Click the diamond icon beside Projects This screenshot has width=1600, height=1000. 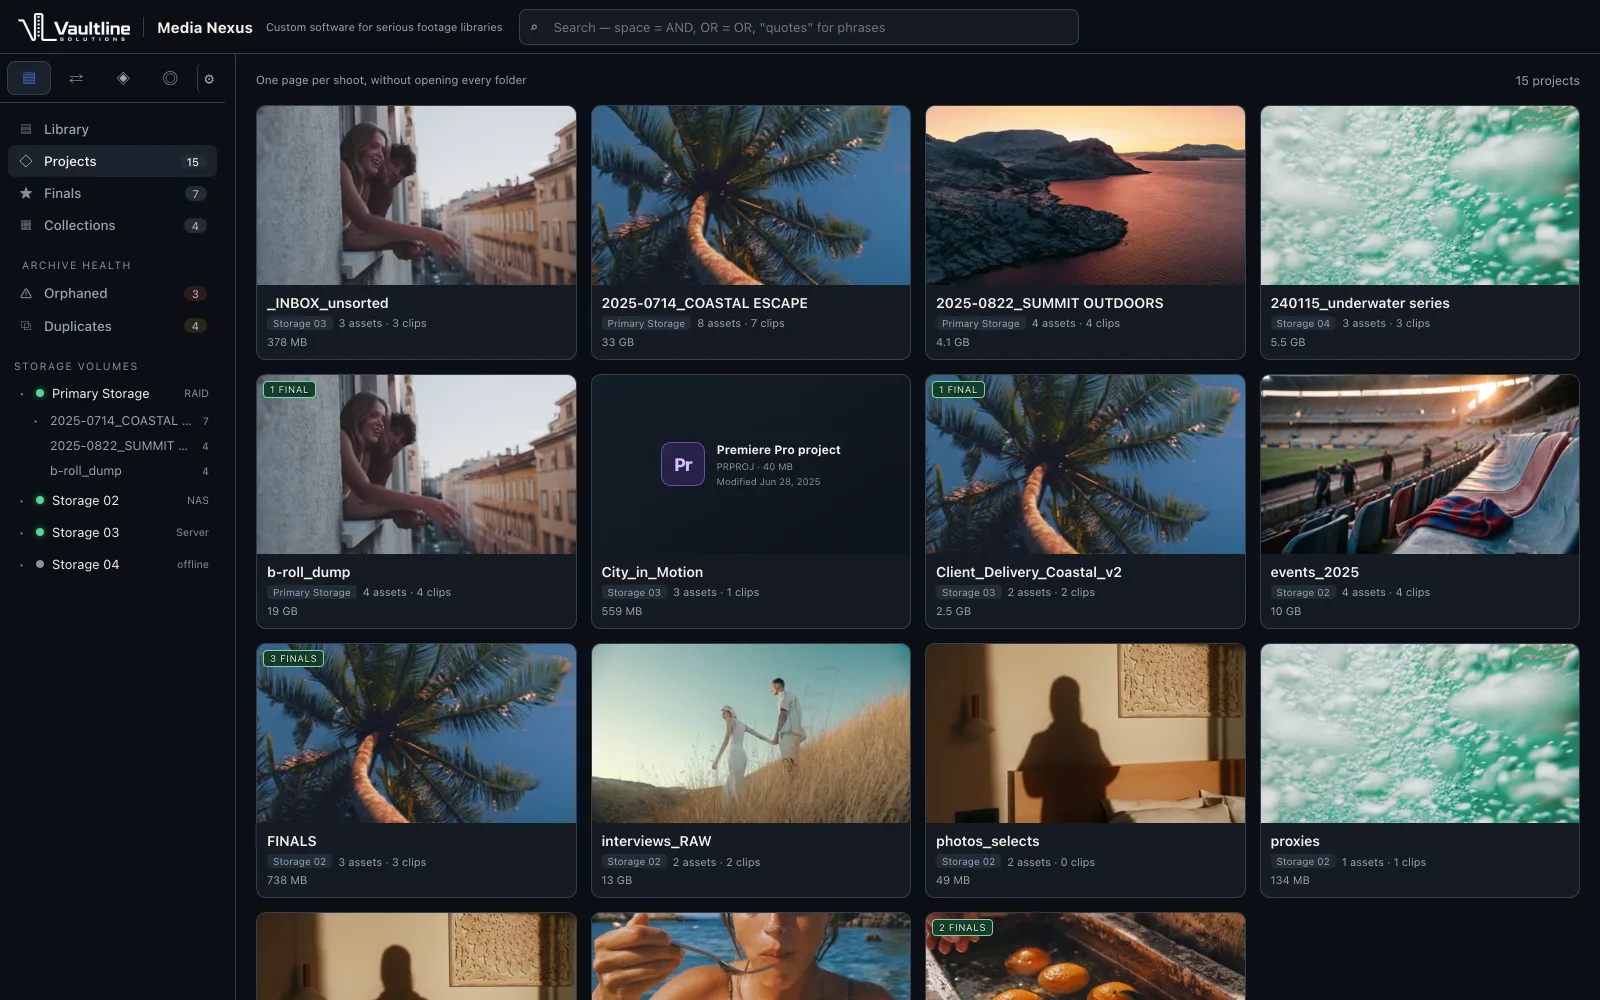coord(26,161)
